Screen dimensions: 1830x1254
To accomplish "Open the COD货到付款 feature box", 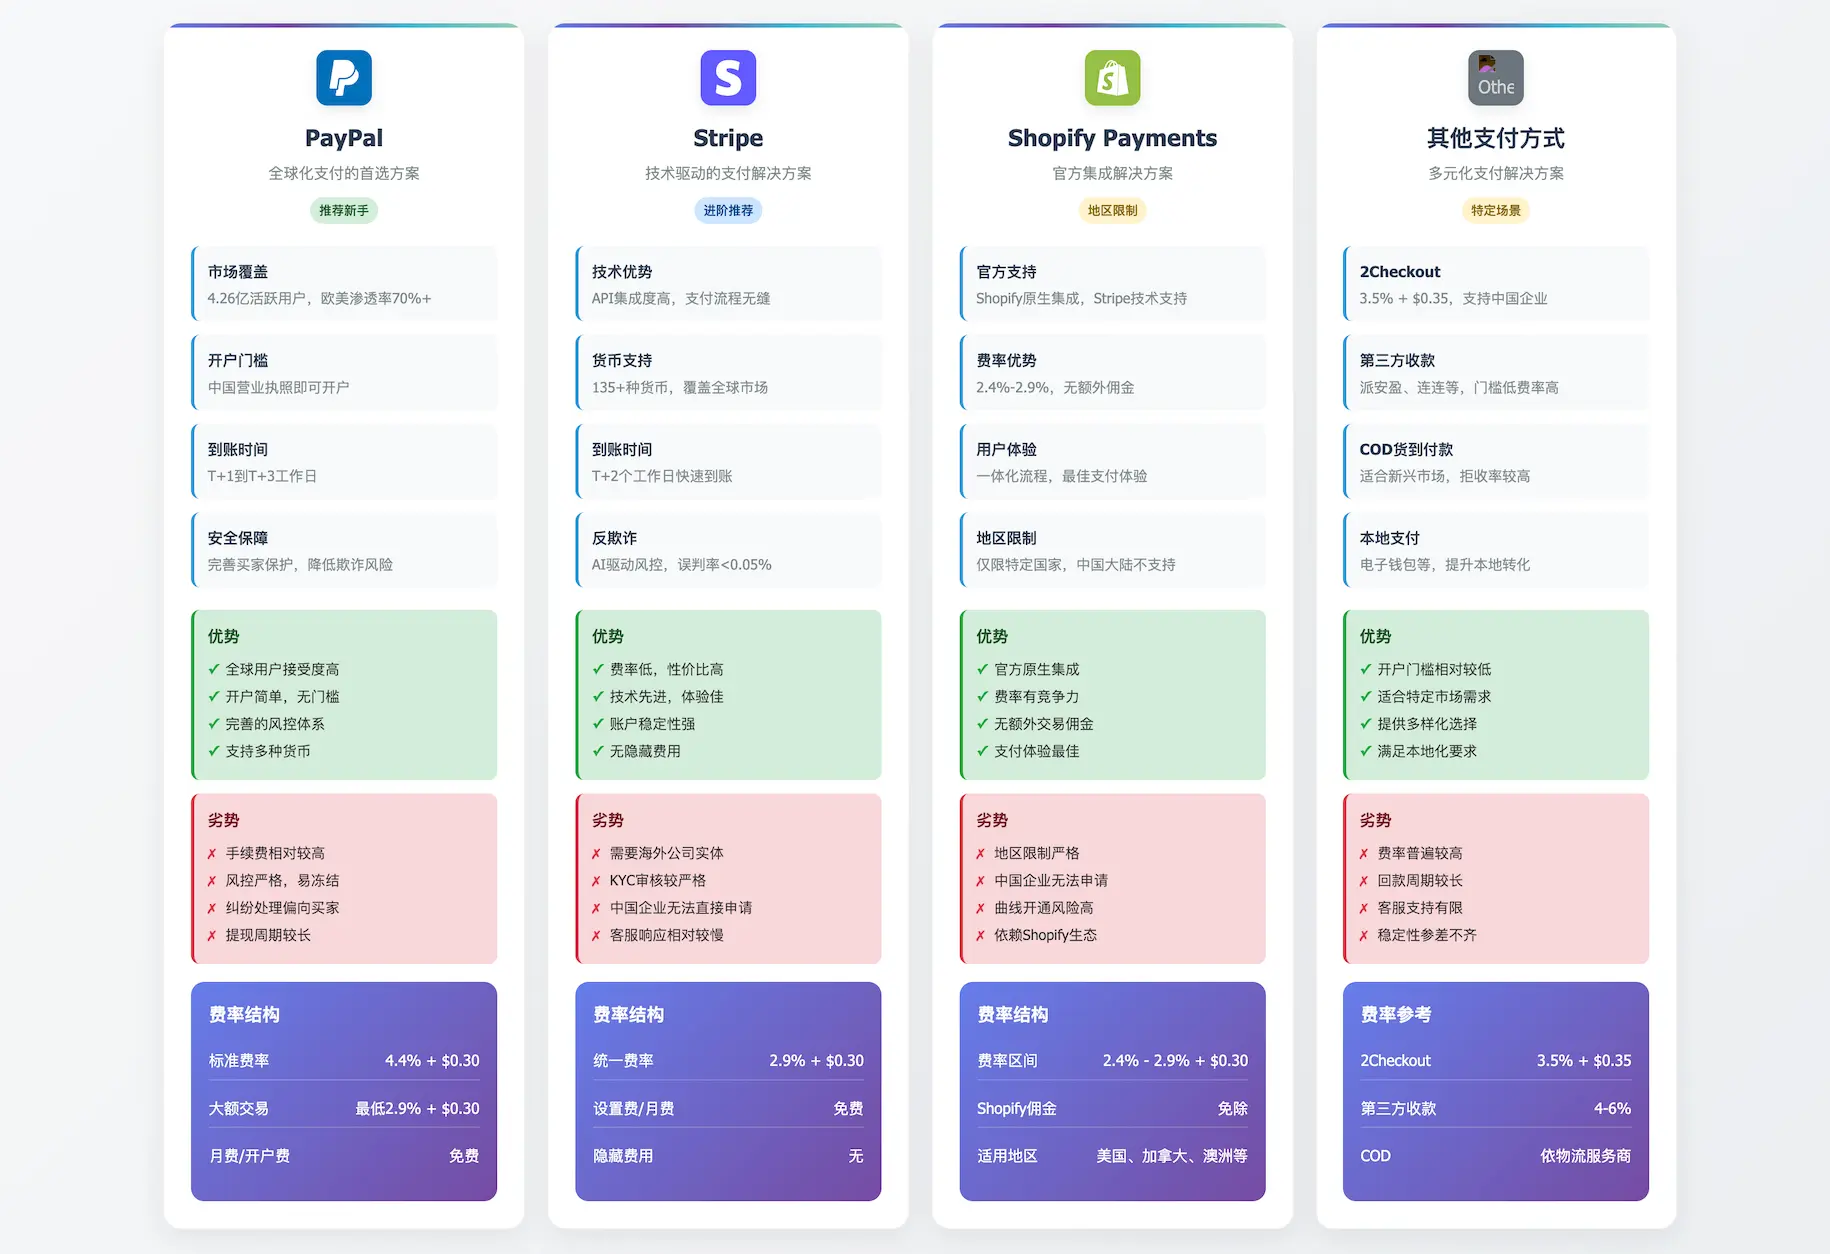I will [1496, 462].
